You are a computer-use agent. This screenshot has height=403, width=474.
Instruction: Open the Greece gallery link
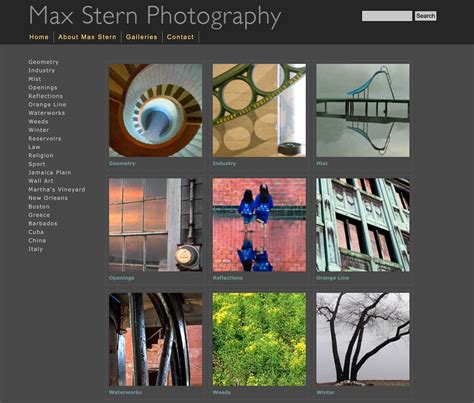pyautogui.click(x=39, y=215)
